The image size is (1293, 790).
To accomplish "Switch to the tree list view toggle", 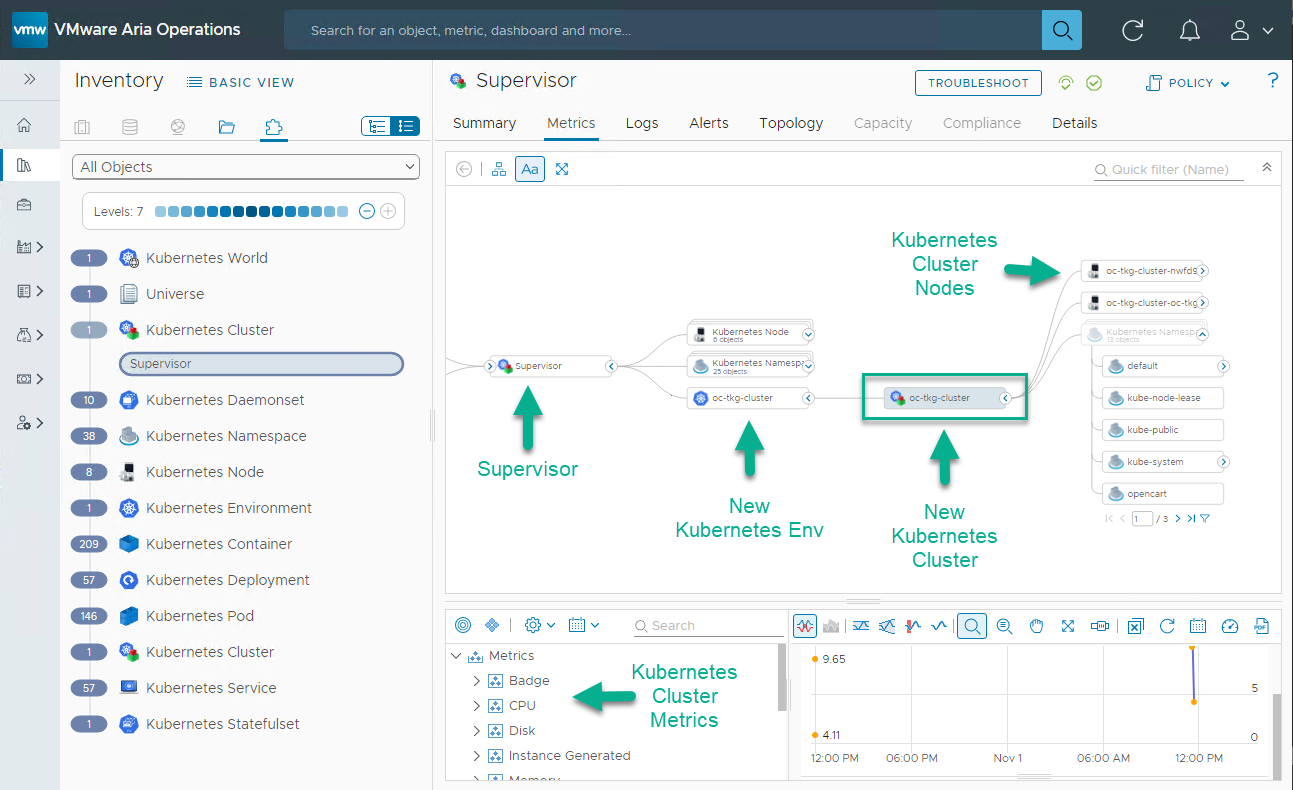I will click(377, 127).
